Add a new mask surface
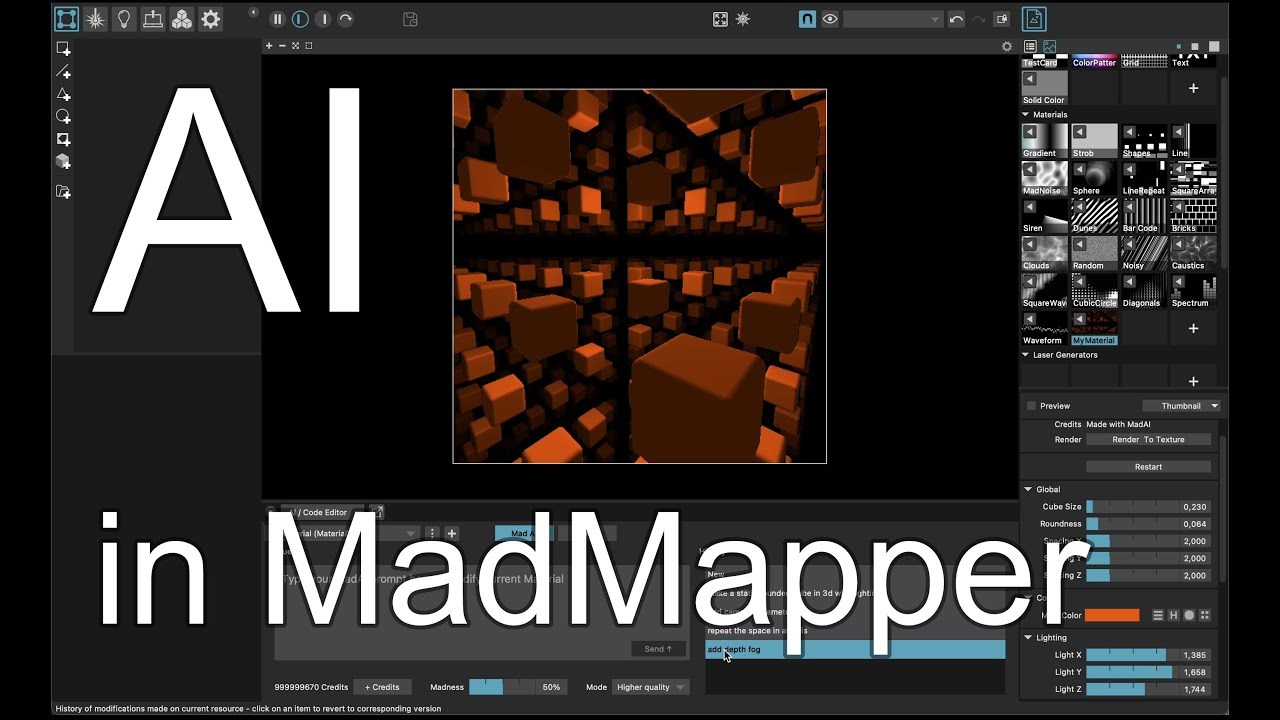This screenshot has height=720, width=1280. (x=63, y=139)
